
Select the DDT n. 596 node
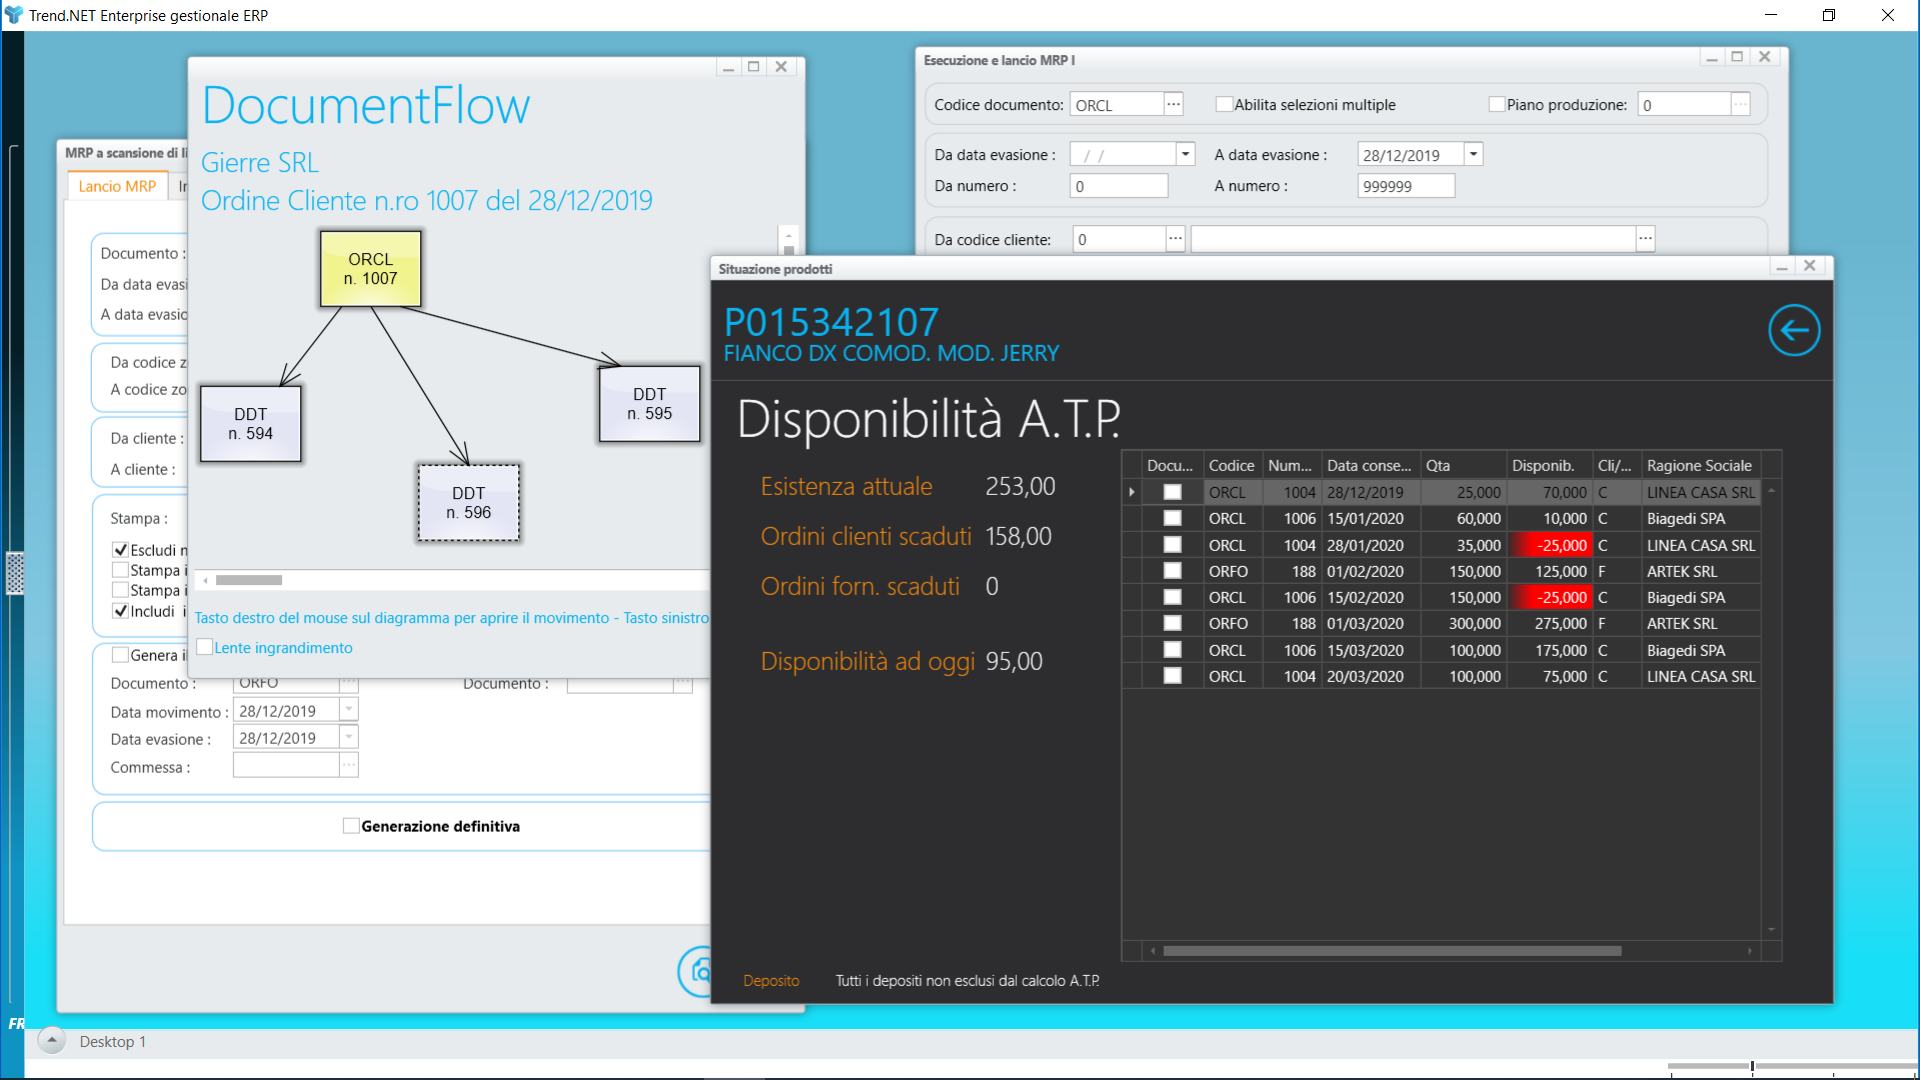point(468,503)
